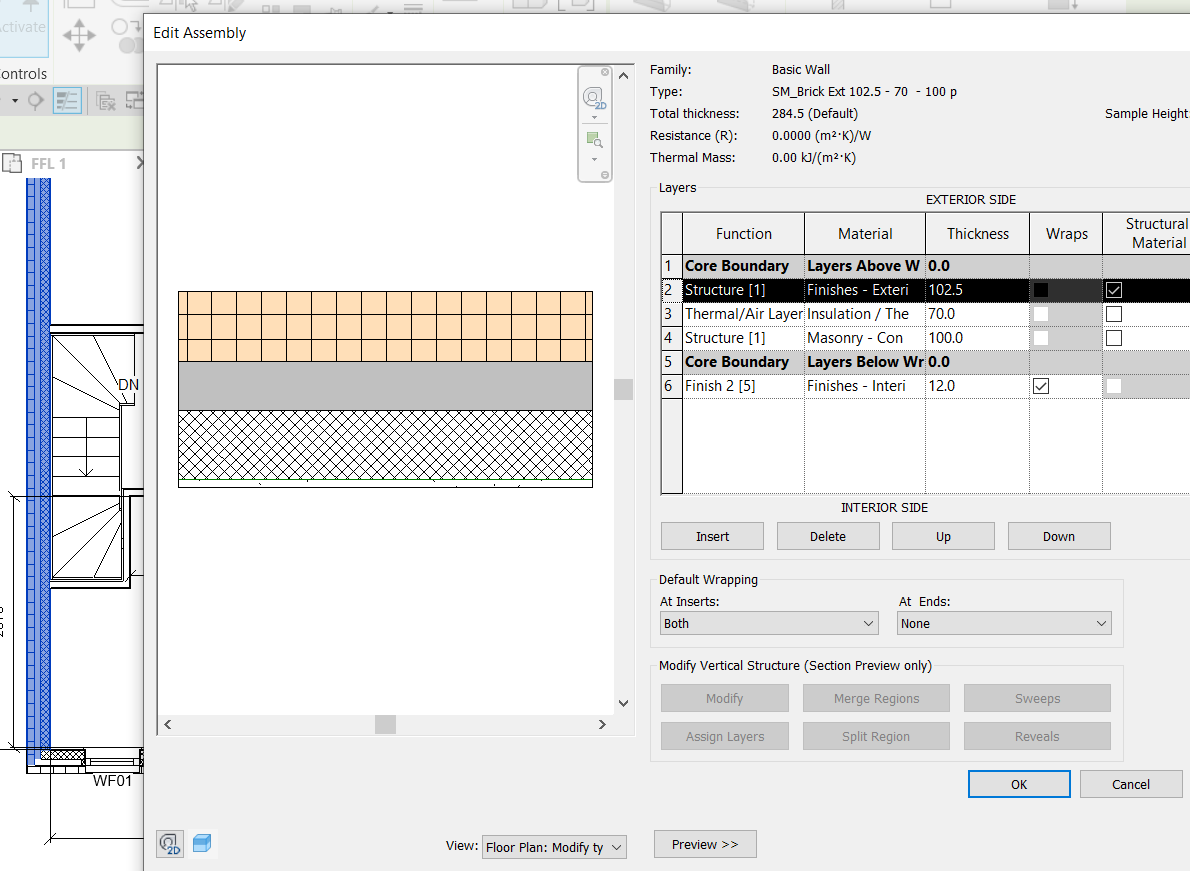
Task: Open the At Inserts wrapping dropdown
Action: (768, 622)
